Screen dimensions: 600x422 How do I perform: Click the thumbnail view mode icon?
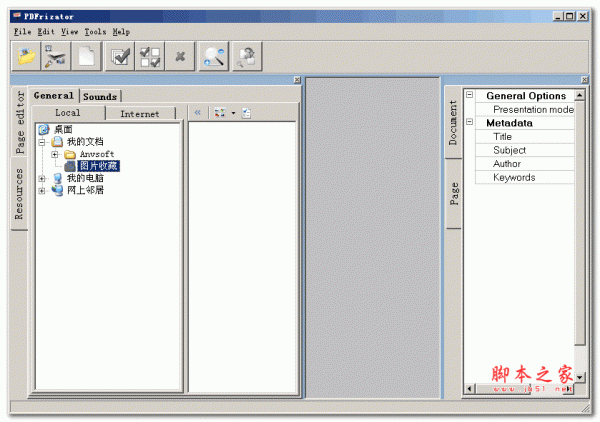220,112
